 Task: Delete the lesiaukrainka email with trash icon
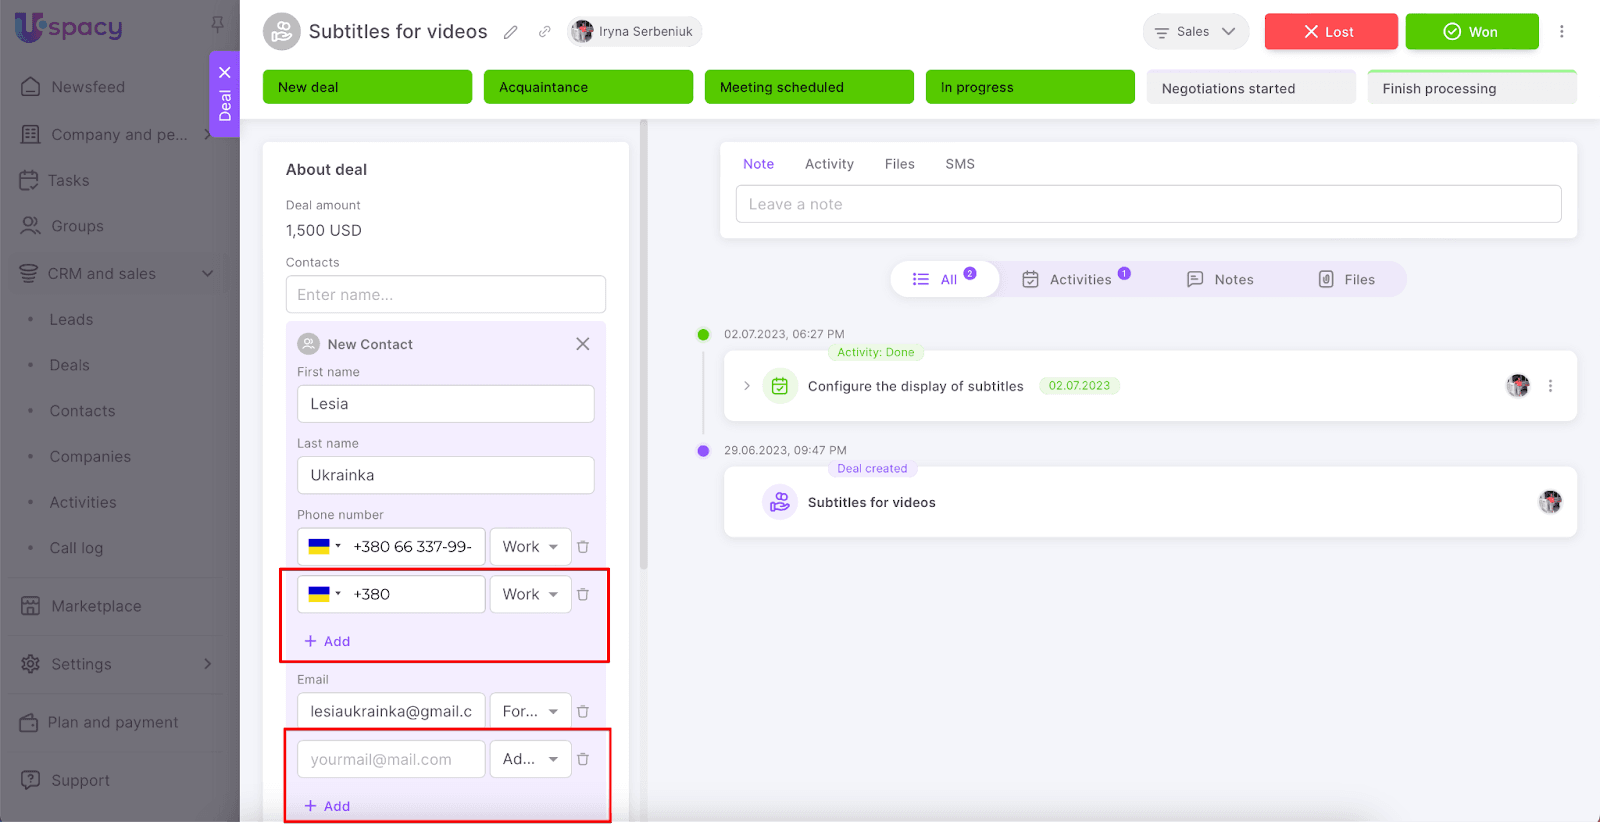(583, 712)
